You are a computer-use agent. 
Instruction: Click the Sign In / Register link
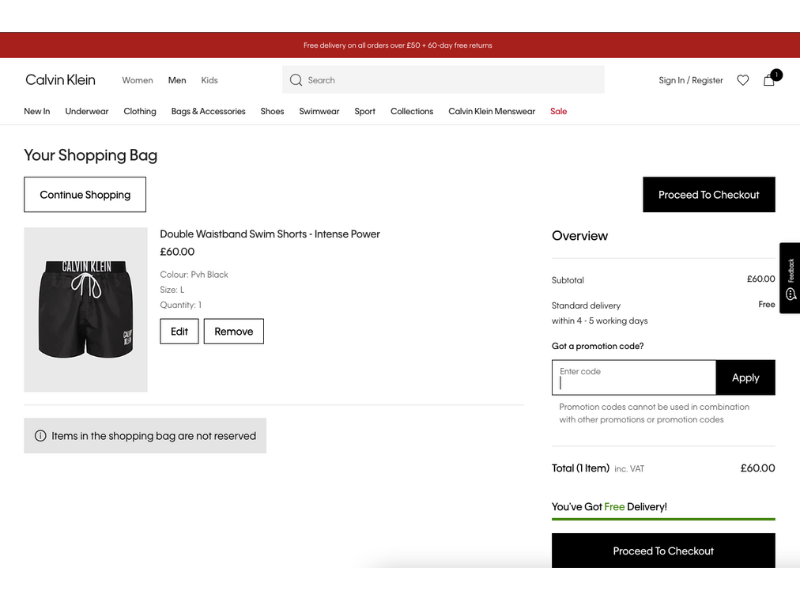pyautogui.click(x=690, y=80)
